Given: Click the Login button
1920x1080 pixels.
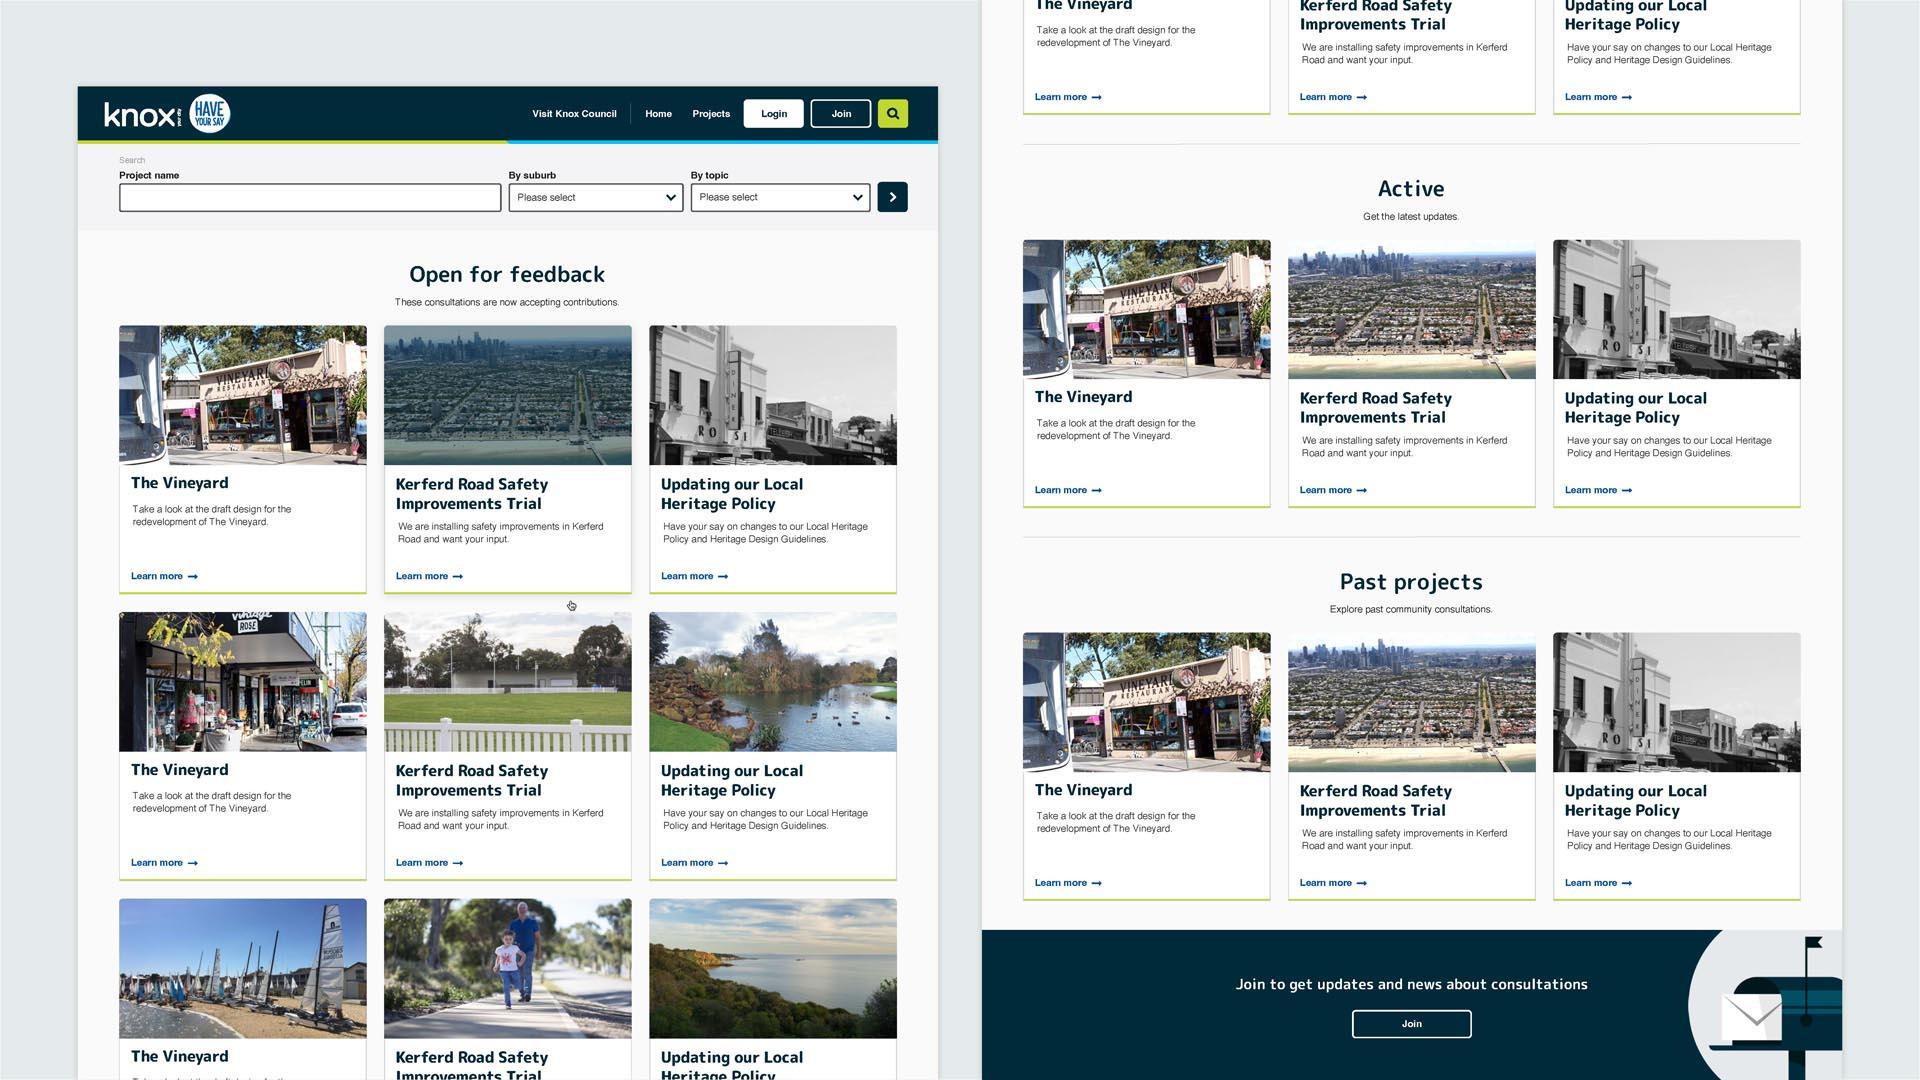Looking at the screenshot, I should 773,114.
